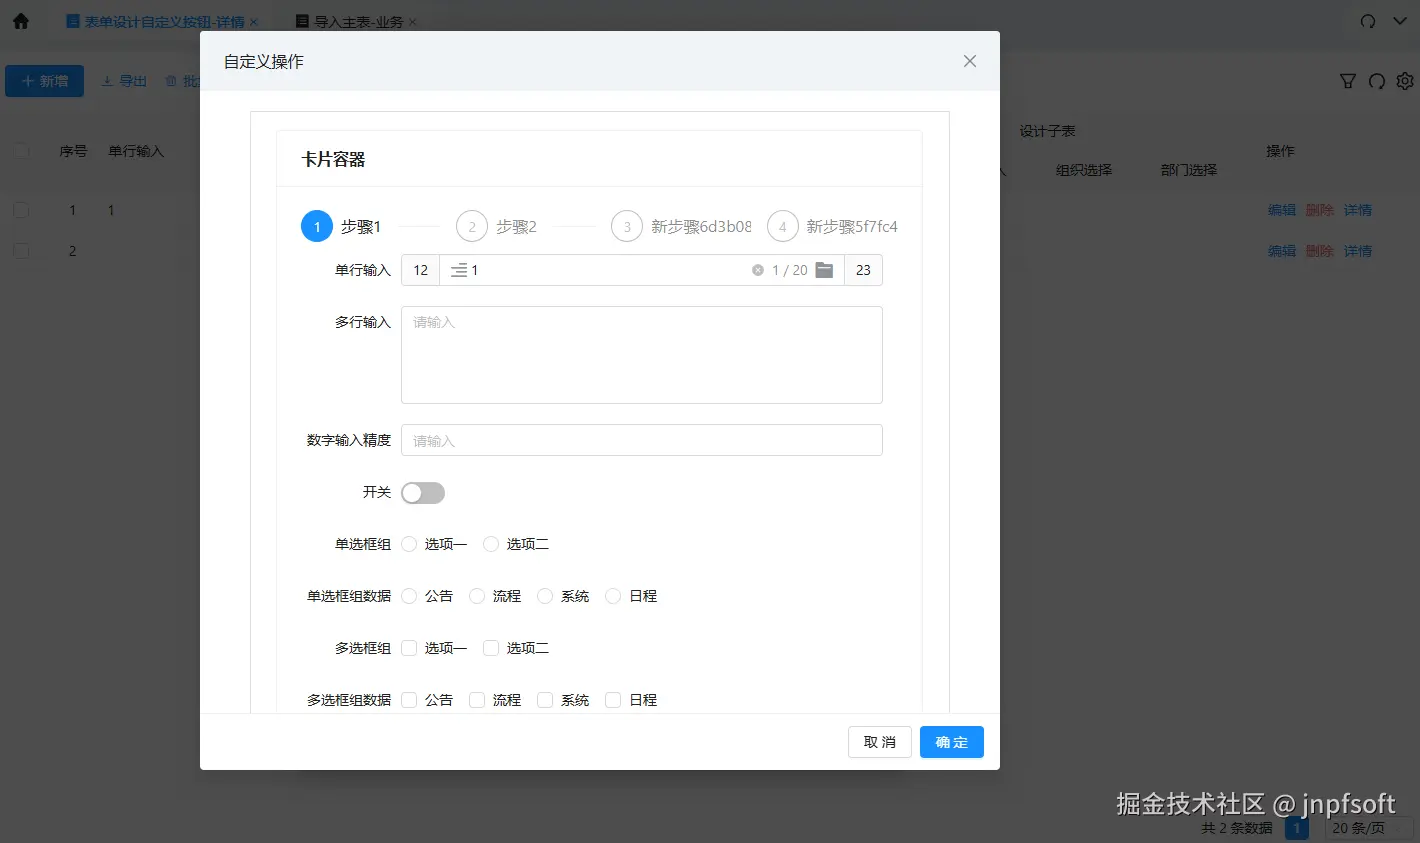Screen dimensions: 1420x843
Task: Click the indent icon in 单行输入
Action: (x=459, y=270)
